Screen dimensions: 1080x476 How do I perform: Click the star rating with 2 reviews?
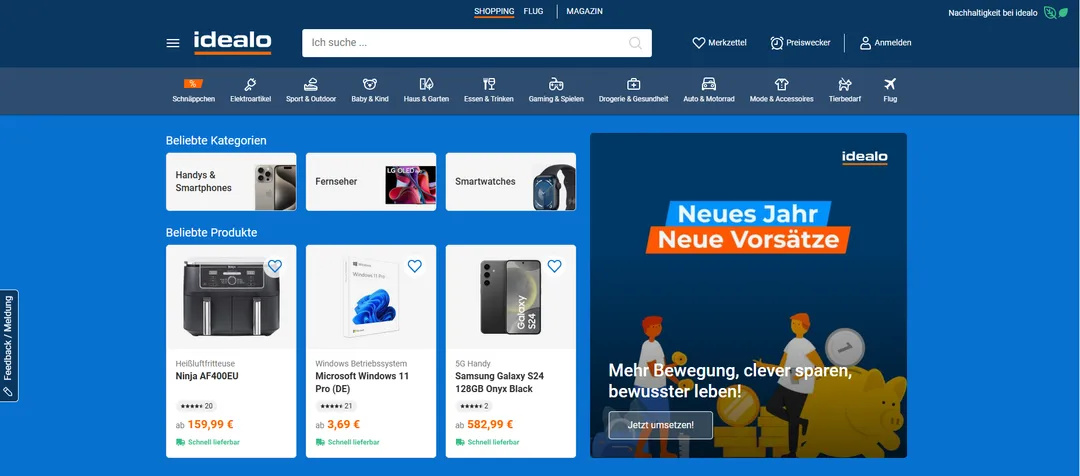click(474, 406)
